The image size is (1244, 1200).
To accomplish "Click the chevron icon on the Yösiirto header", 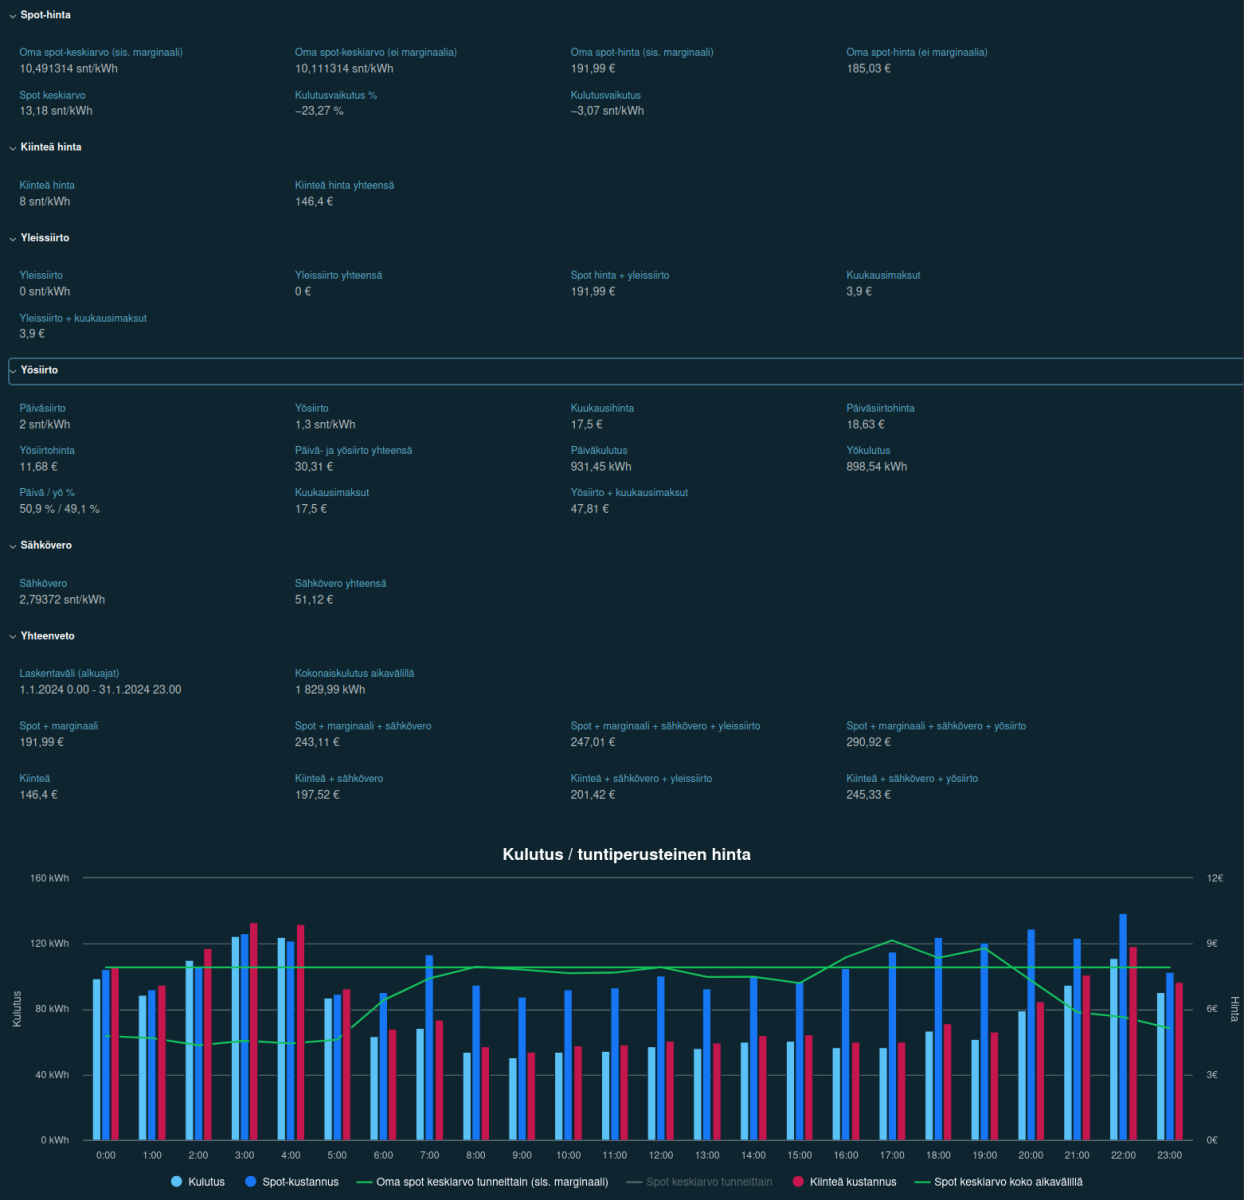I will click(14, 371).
